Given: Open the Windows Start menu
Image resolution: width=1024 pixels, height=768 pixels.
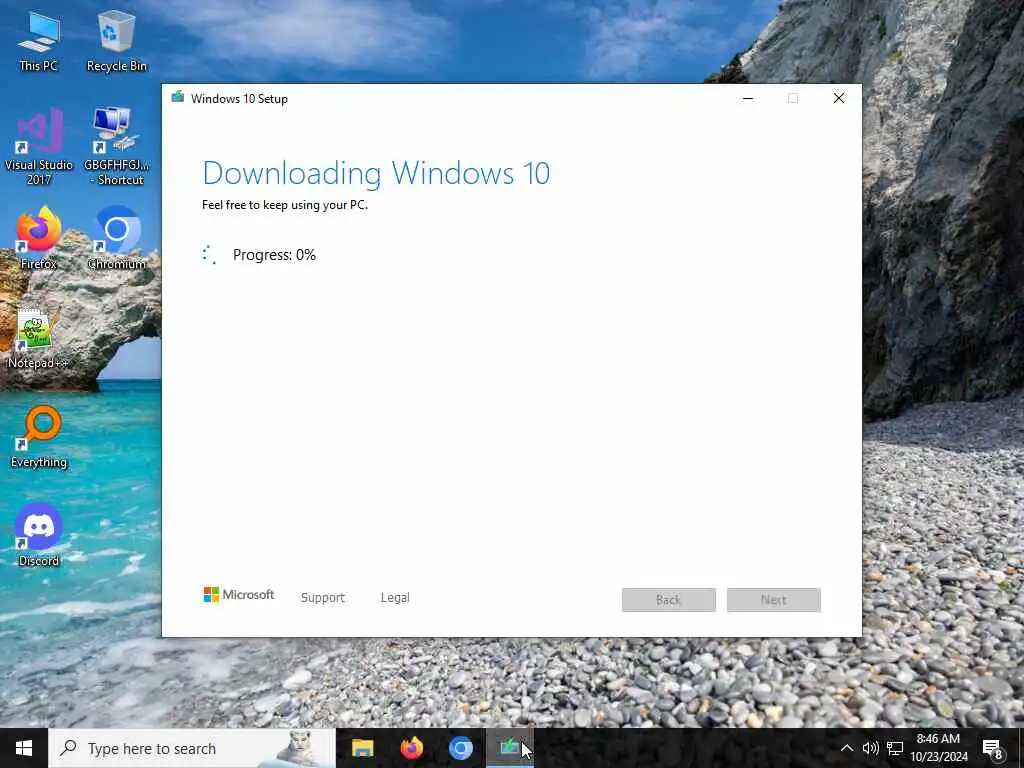Looking at the screenshot, I should [x=24, y=748].
